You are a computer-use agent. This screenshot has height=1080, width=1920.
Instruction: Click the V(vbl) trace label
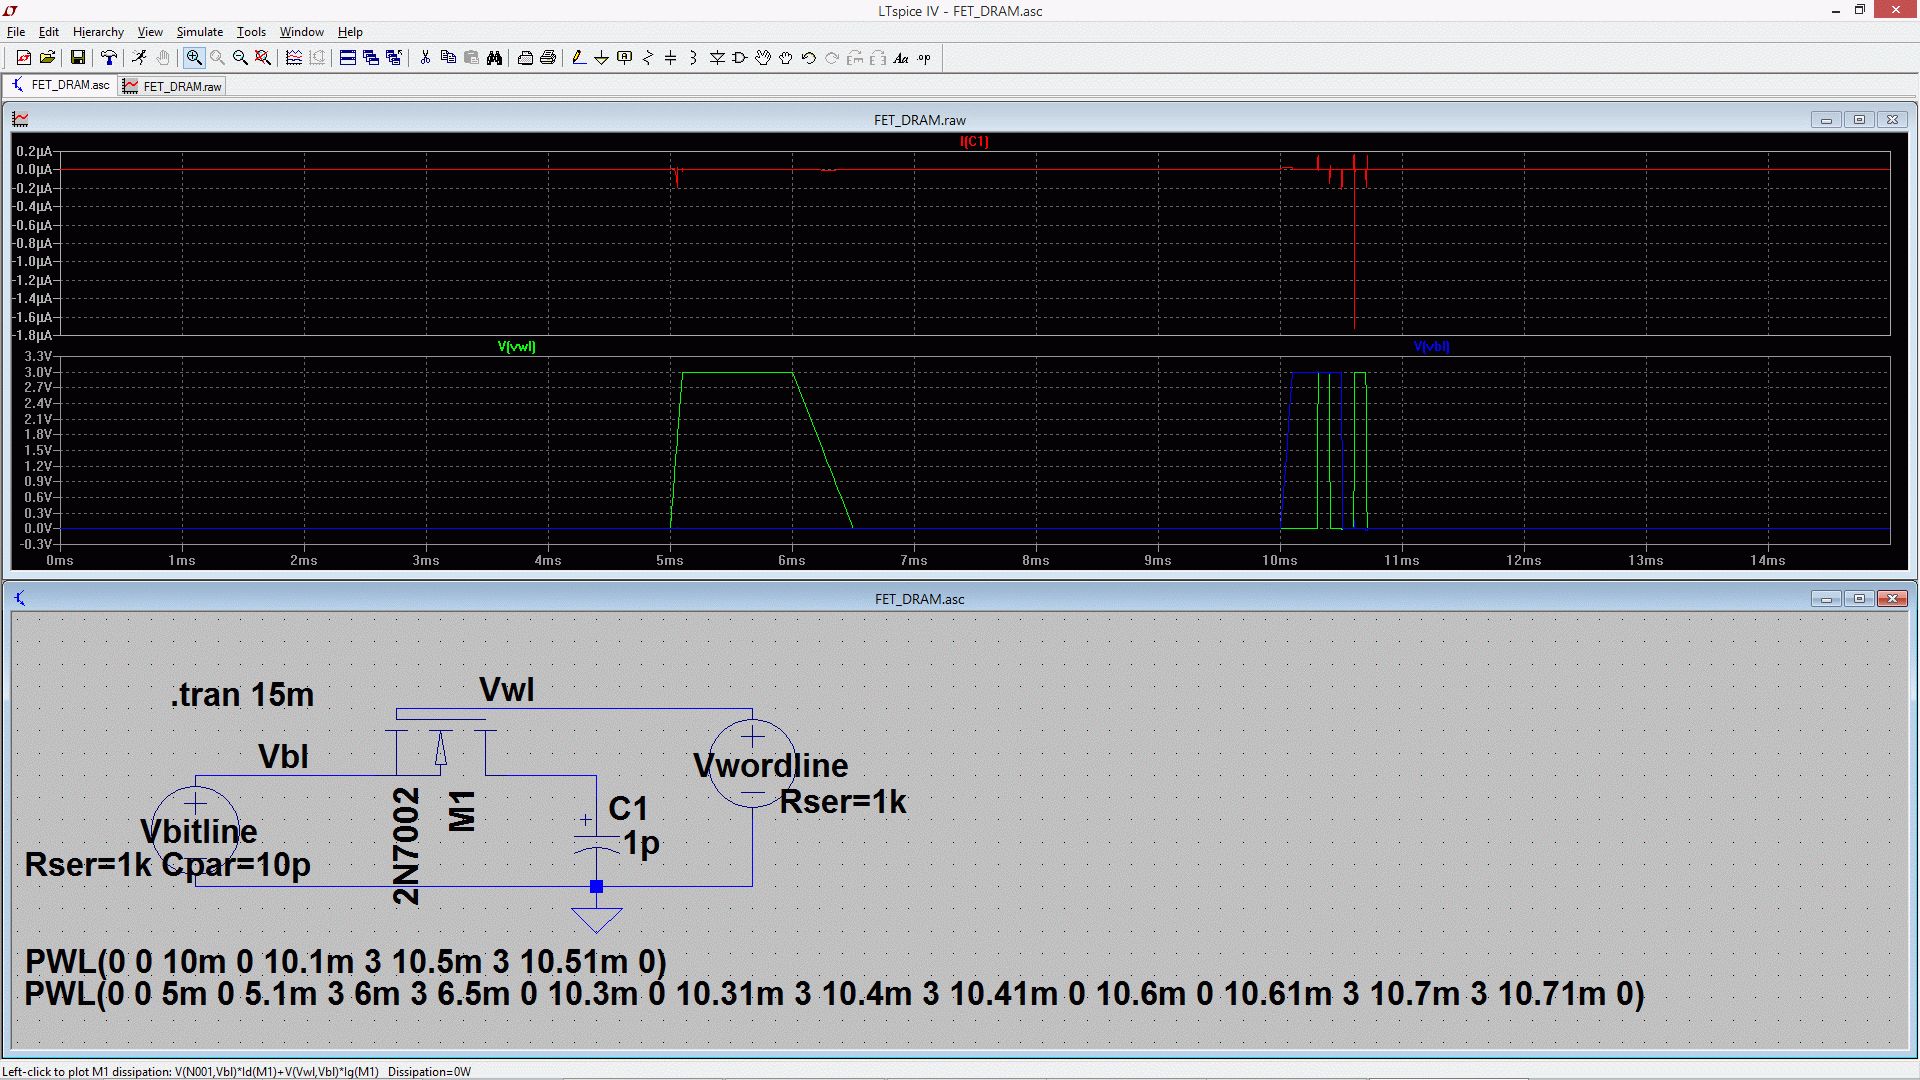[x=1430, y=346]
